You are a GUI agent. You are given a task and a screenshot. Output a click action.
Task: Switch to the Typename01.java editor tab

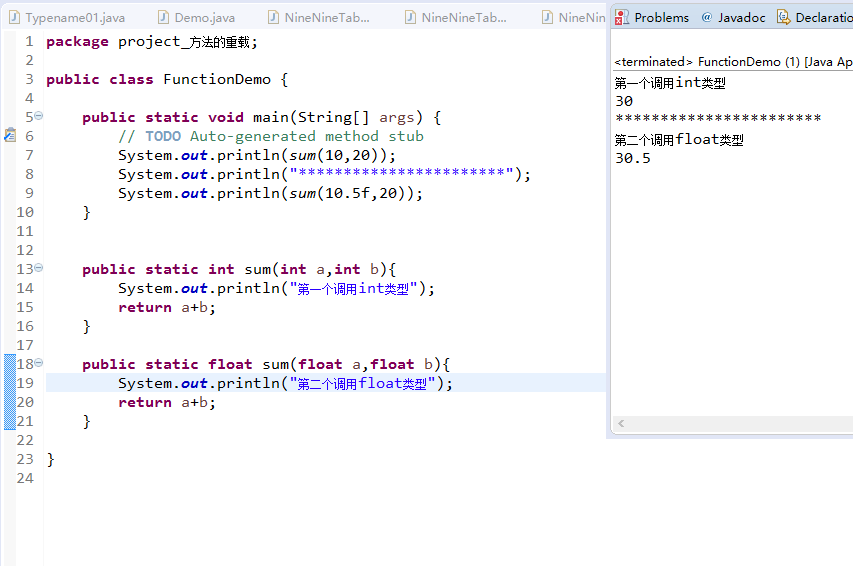(67, 18)
